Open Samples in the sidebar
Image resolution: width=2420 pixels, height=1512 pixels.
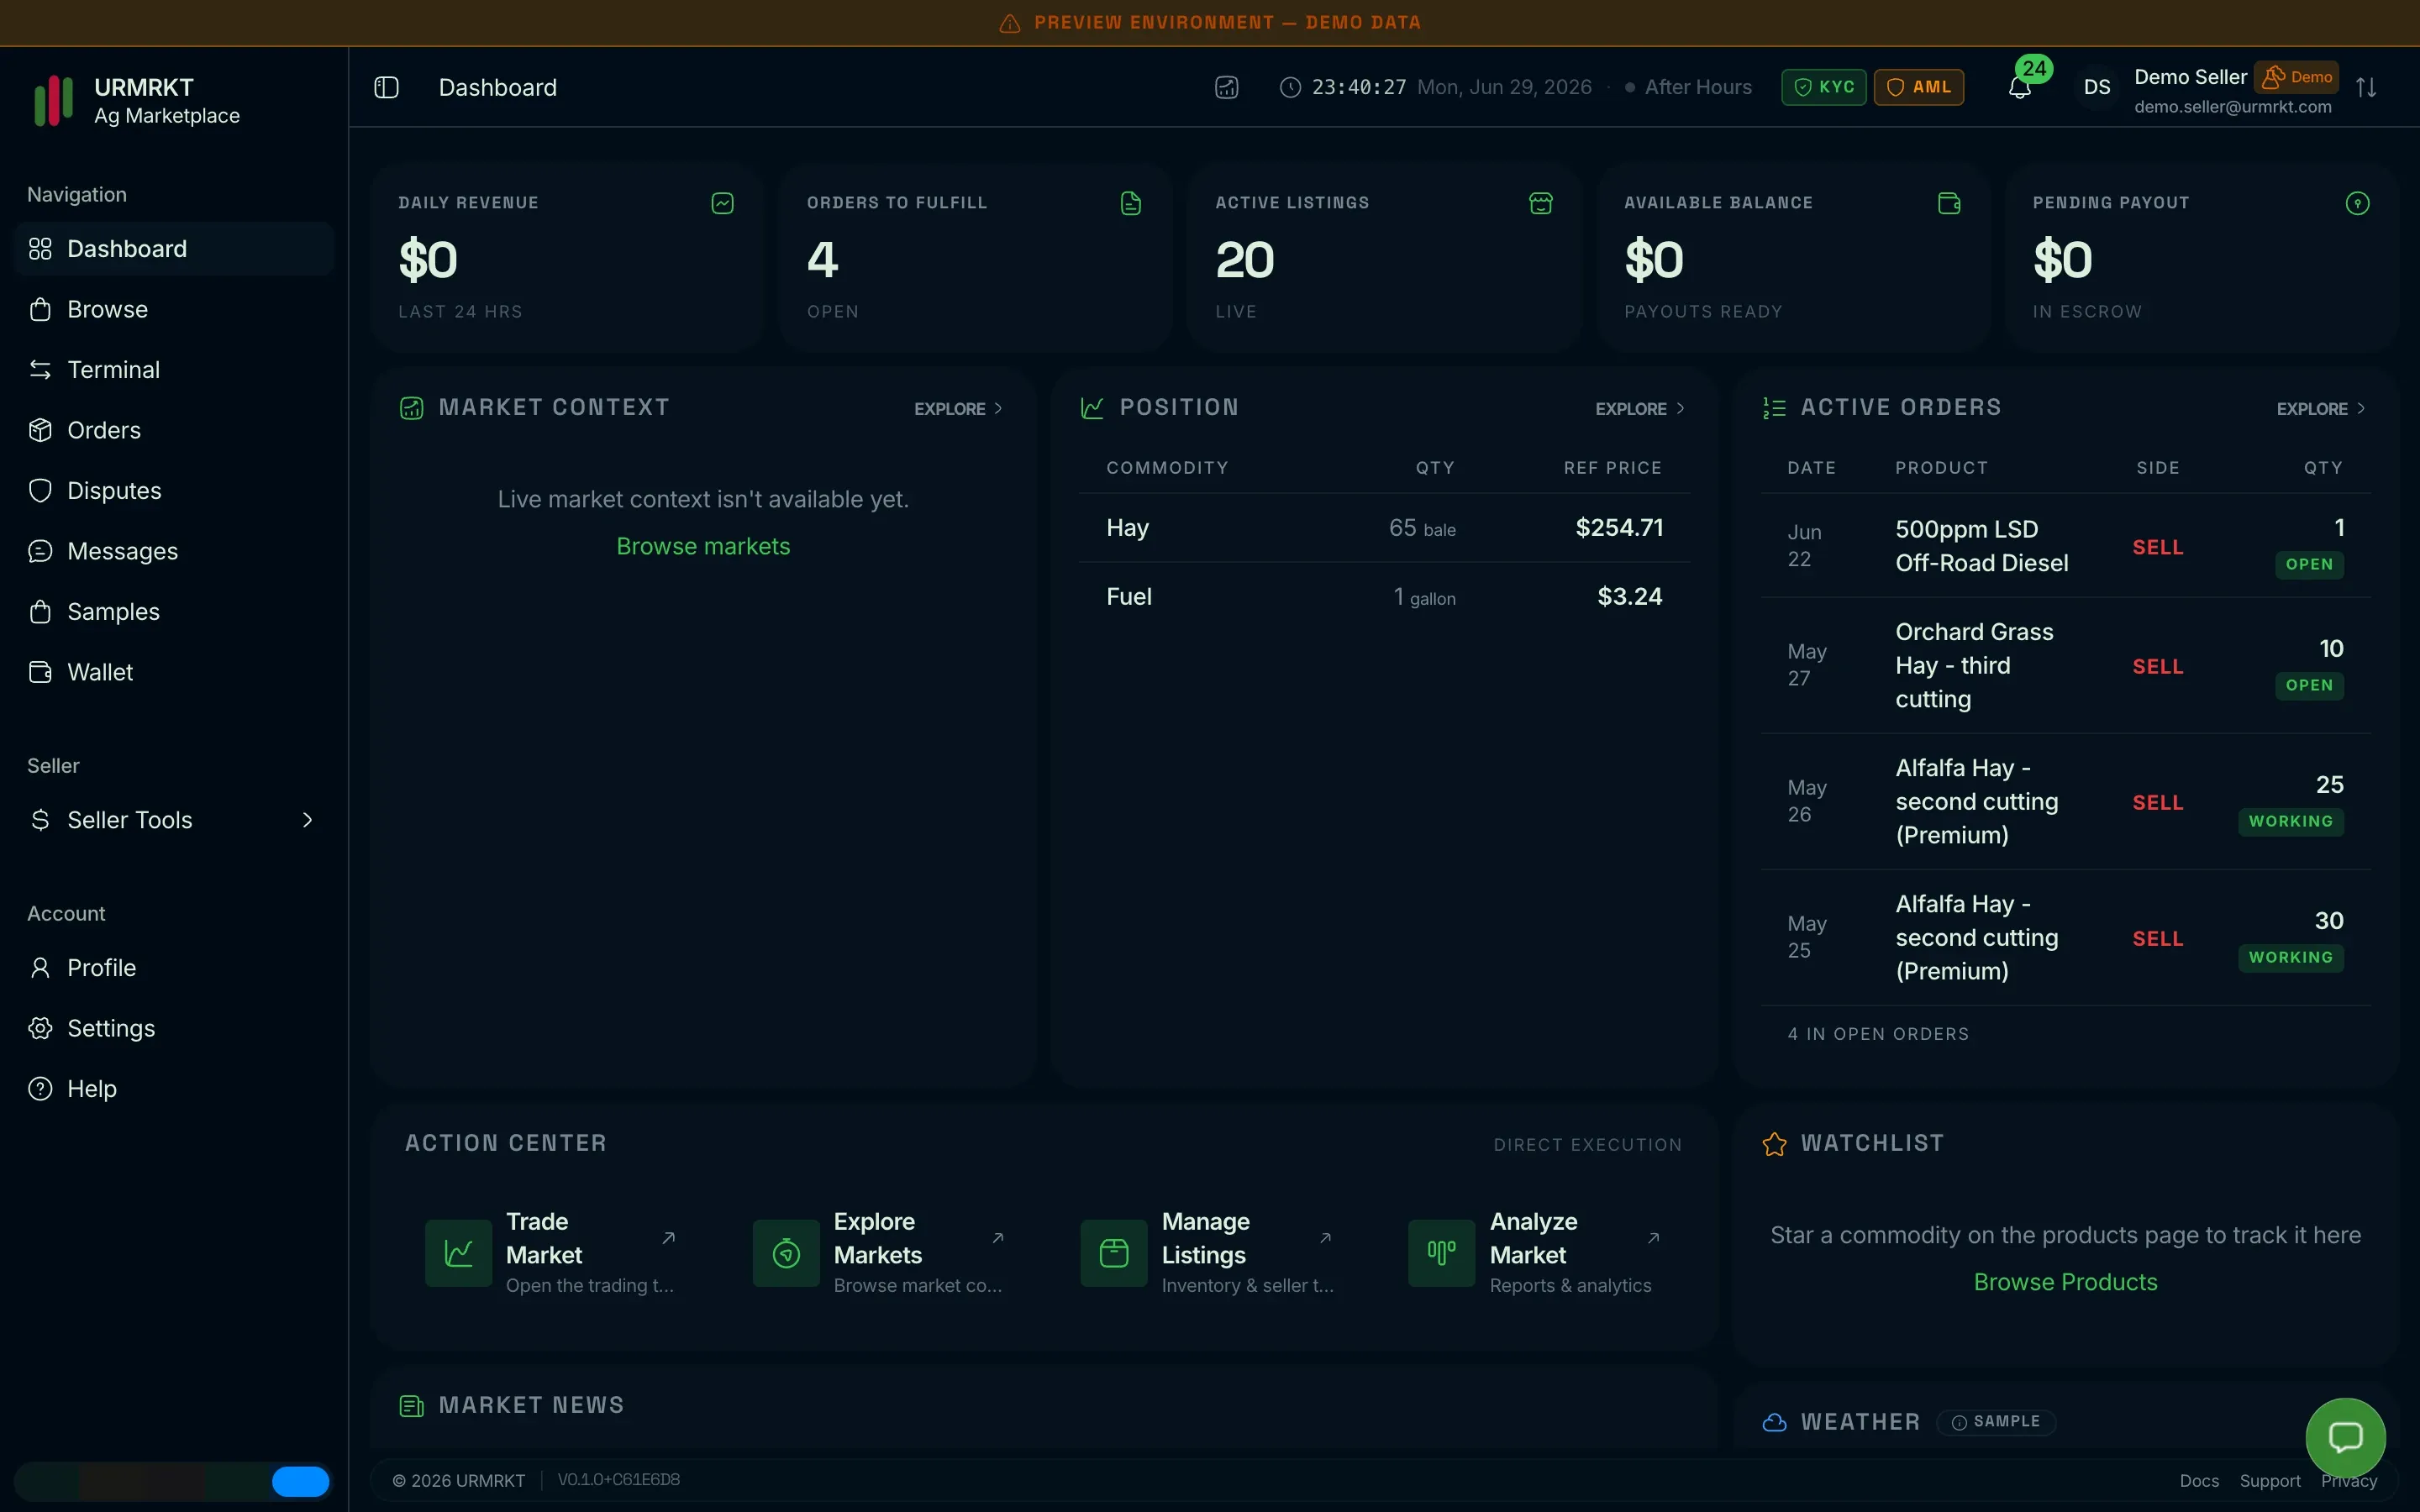point(174,612)
